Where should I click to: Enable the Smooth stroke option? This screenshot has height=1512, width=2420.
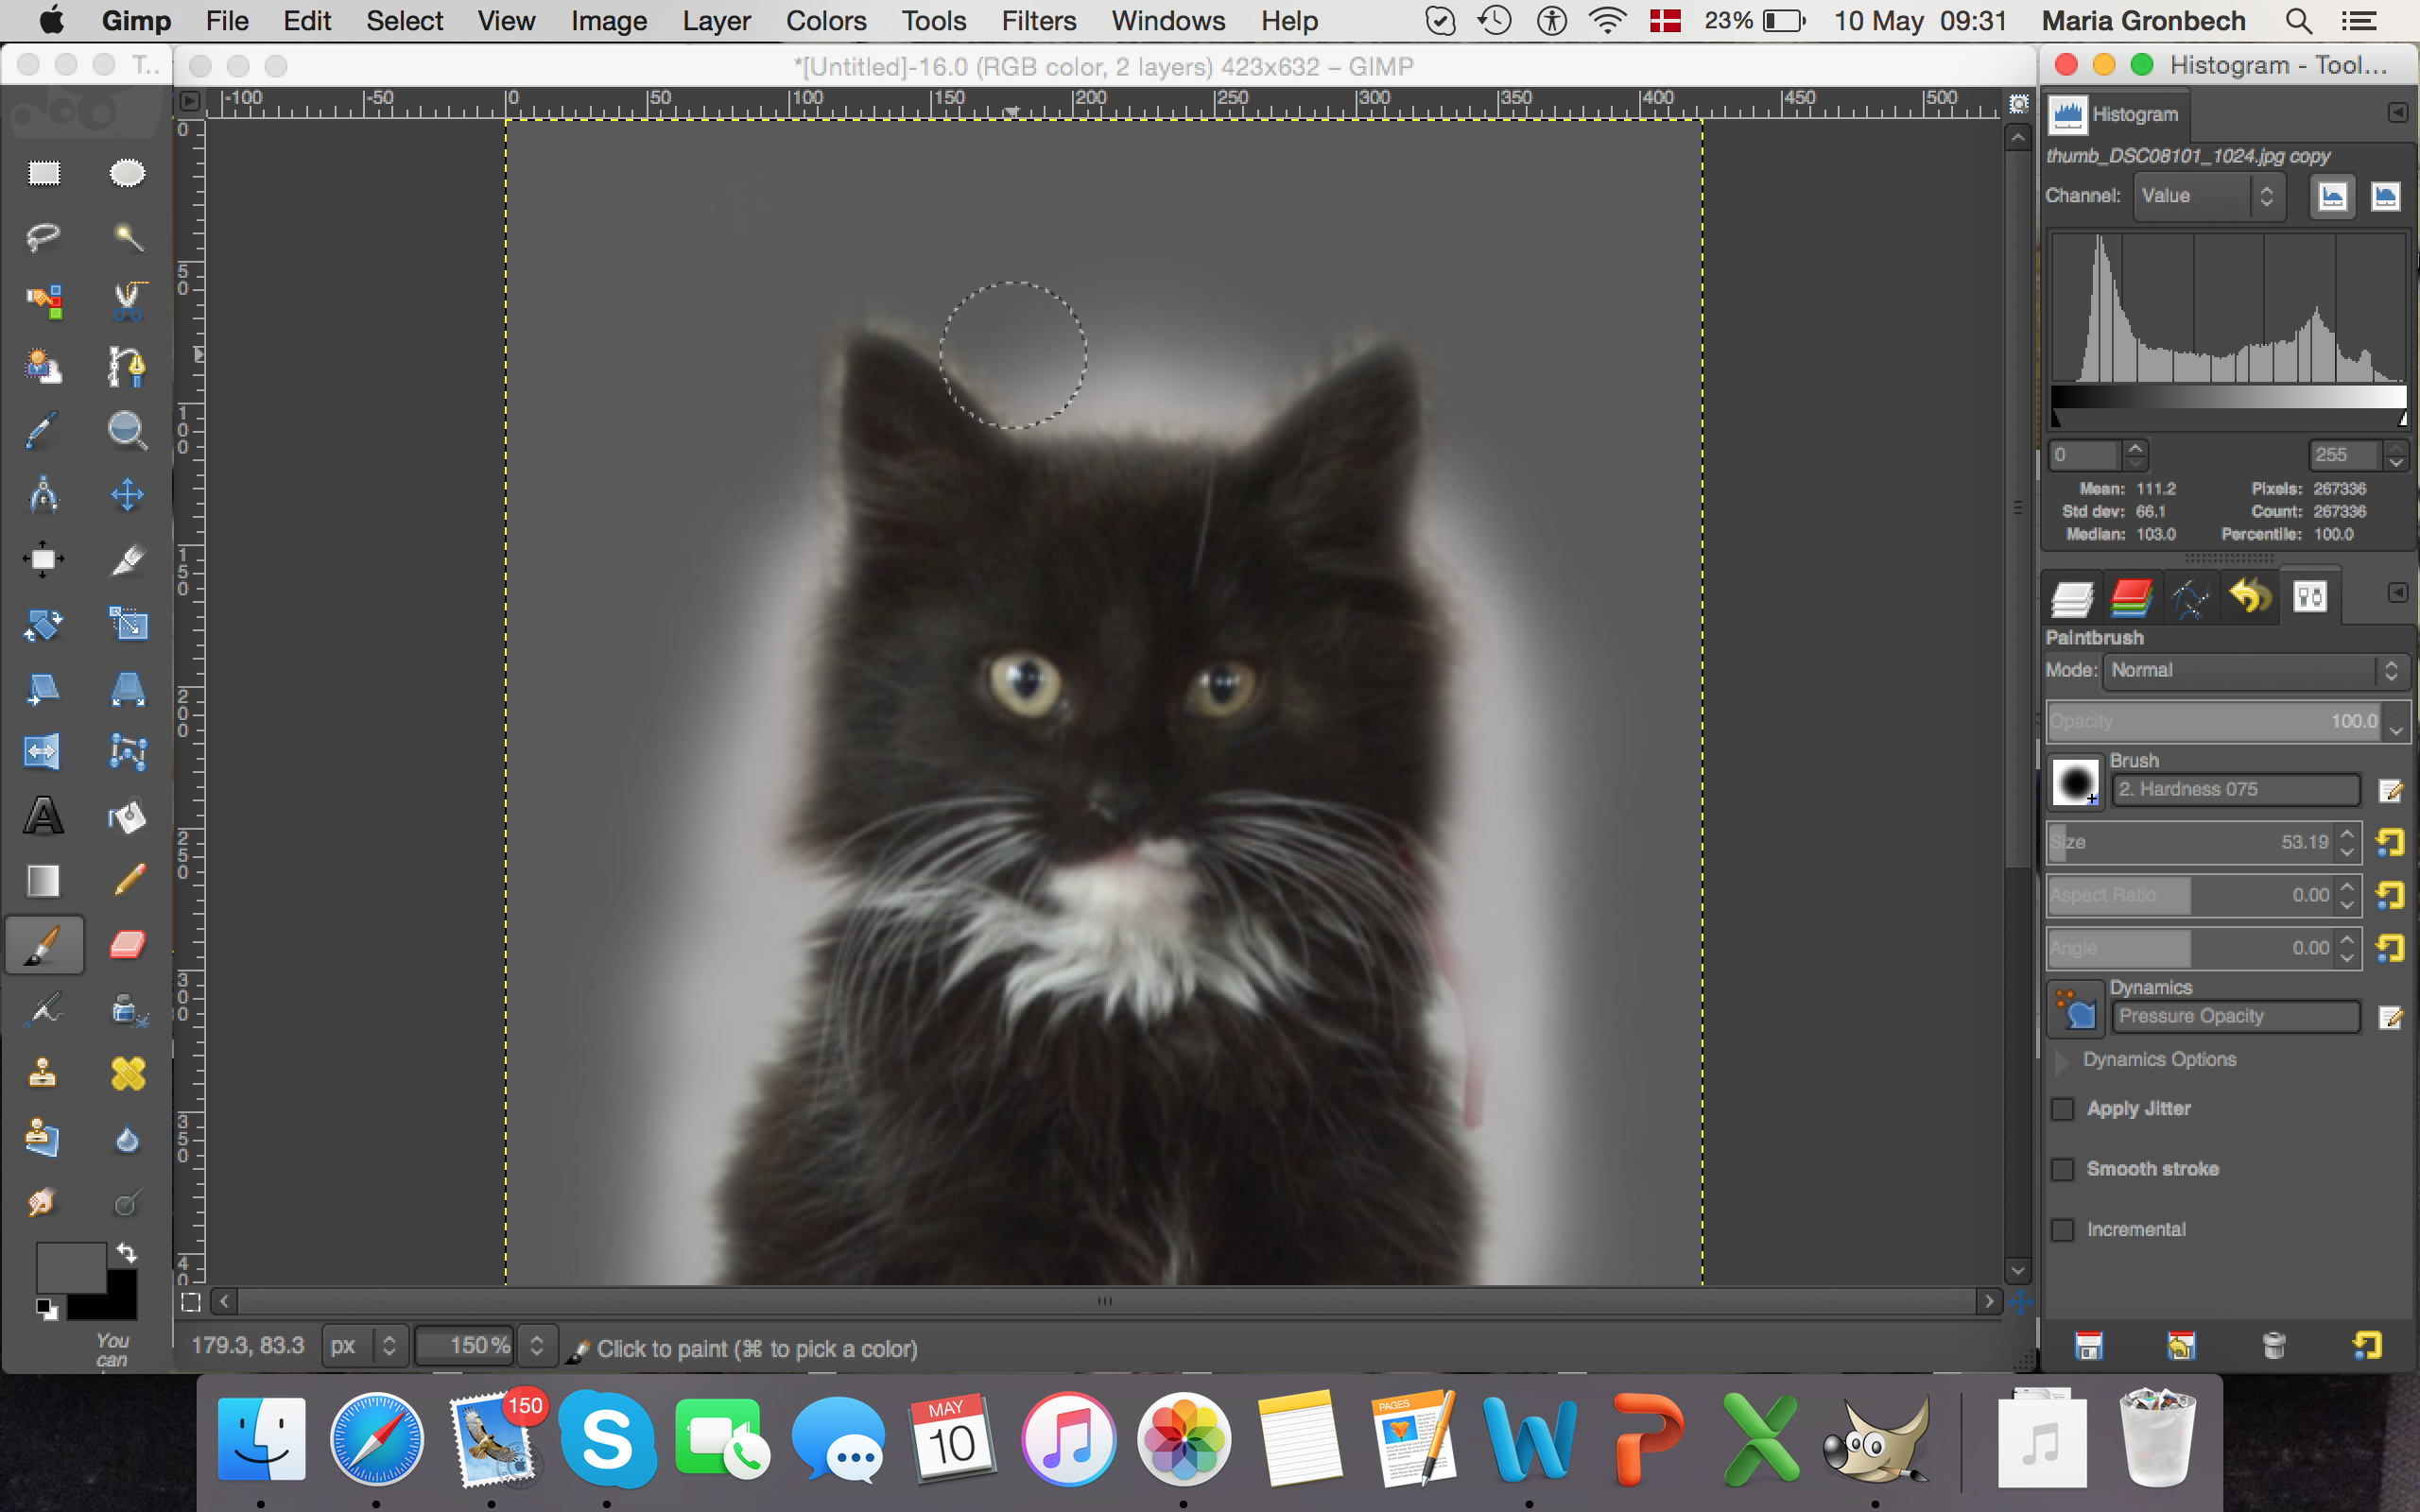[2063, 1169]
